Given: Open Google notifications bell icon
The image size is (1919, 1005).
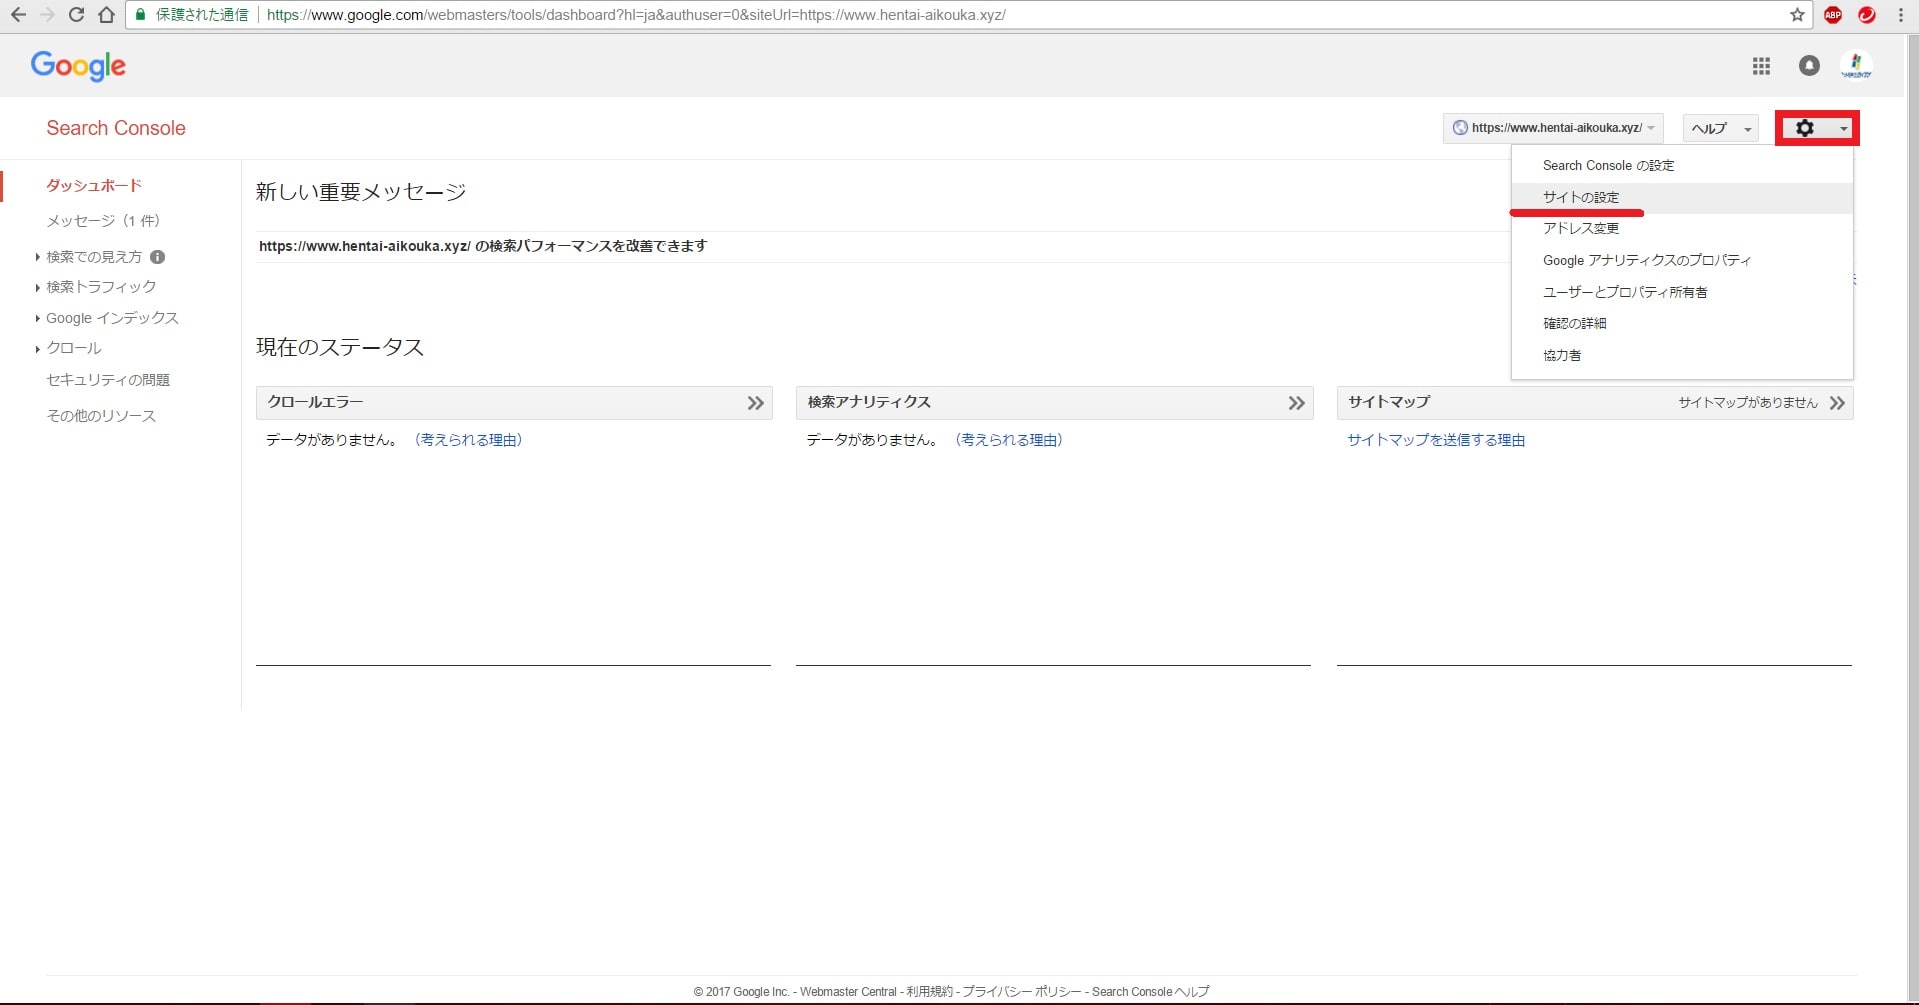Looking at the screenshot, I should [x=1809, y=66].
